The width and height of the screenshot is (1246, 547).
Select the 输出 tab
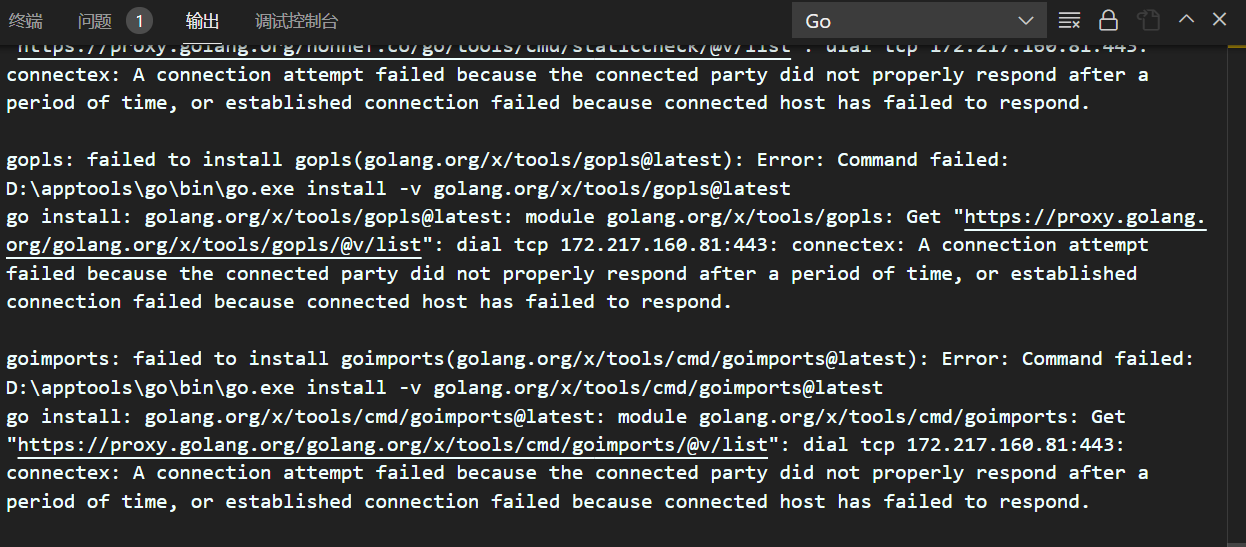click(x=203, y=20)
